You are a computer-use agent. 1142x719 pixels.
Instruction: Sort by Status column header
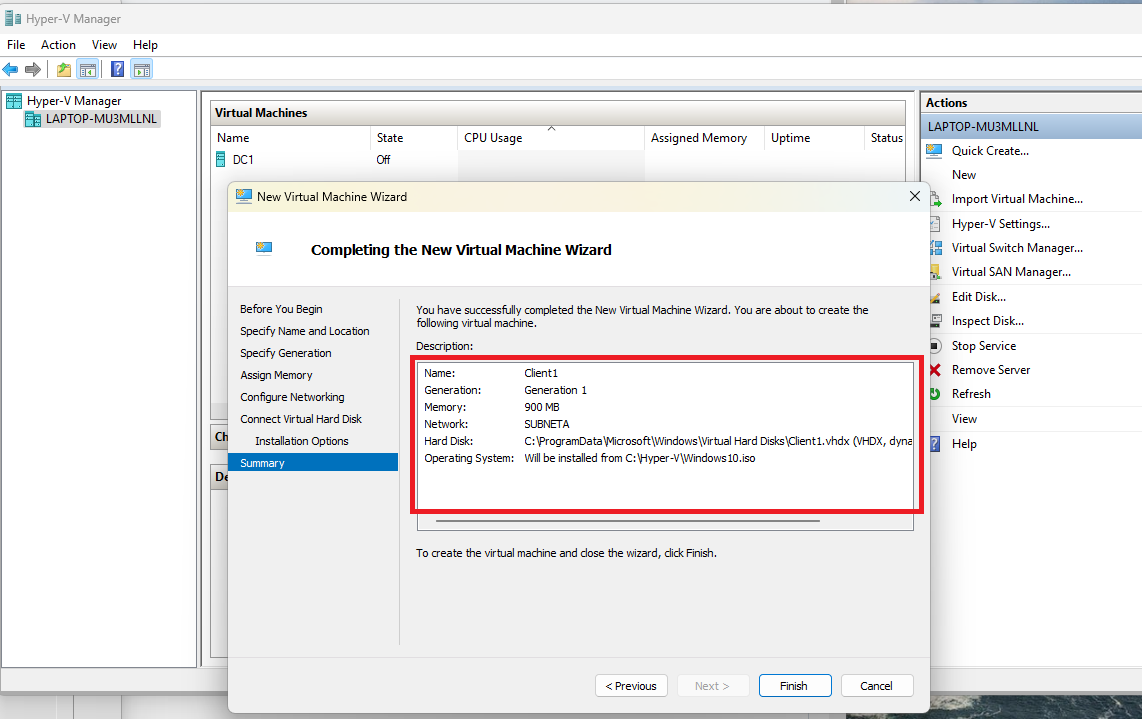(x=886, y=138)
